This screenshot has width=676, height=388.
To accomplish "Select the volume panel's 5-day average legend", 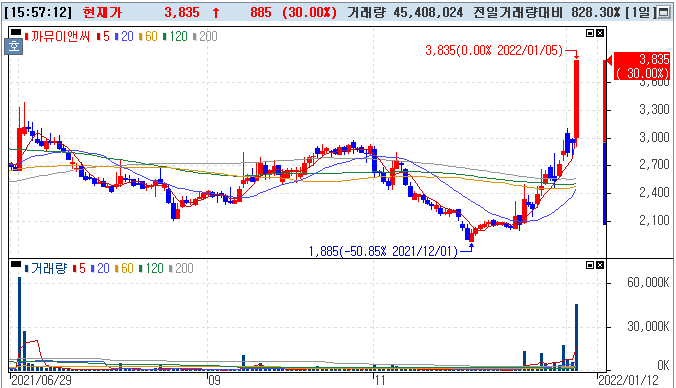I will coord(80,268).
